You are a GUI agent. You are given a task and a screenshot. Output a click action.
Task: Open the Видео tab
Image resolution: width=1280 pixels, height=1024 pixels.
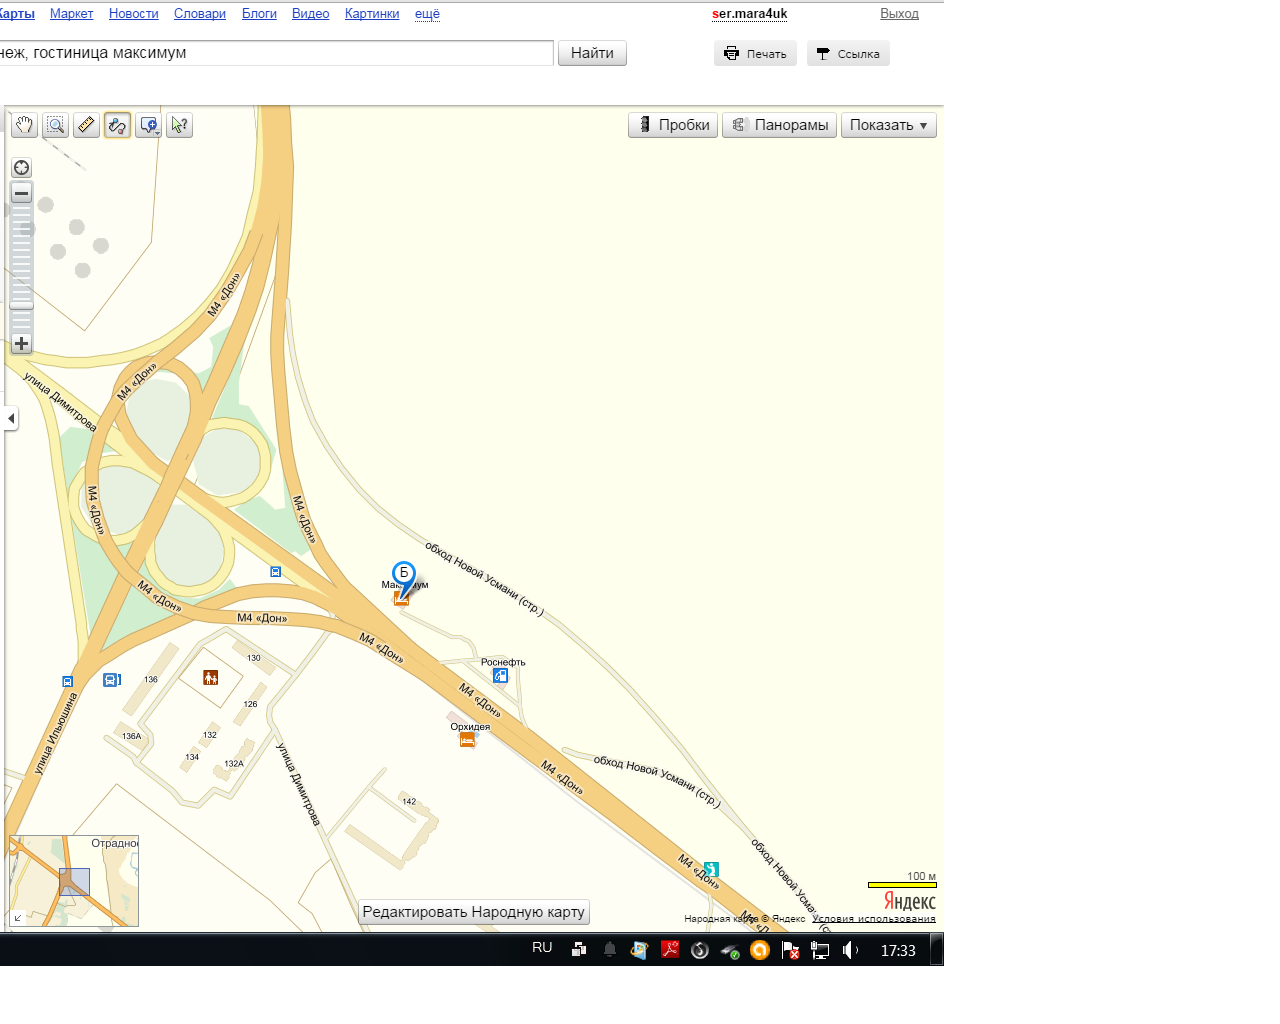point(310,14)
